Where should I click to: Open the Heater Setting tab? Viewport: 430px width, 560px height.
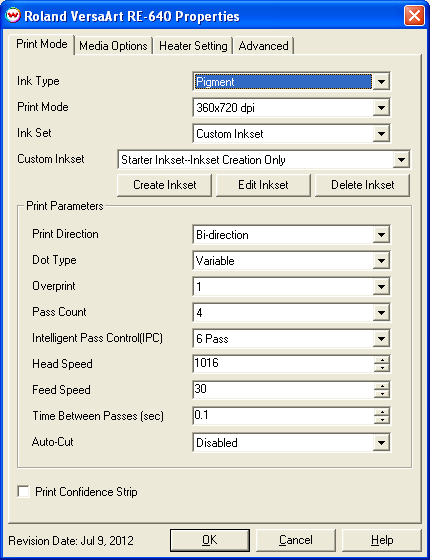pos(193,46)
